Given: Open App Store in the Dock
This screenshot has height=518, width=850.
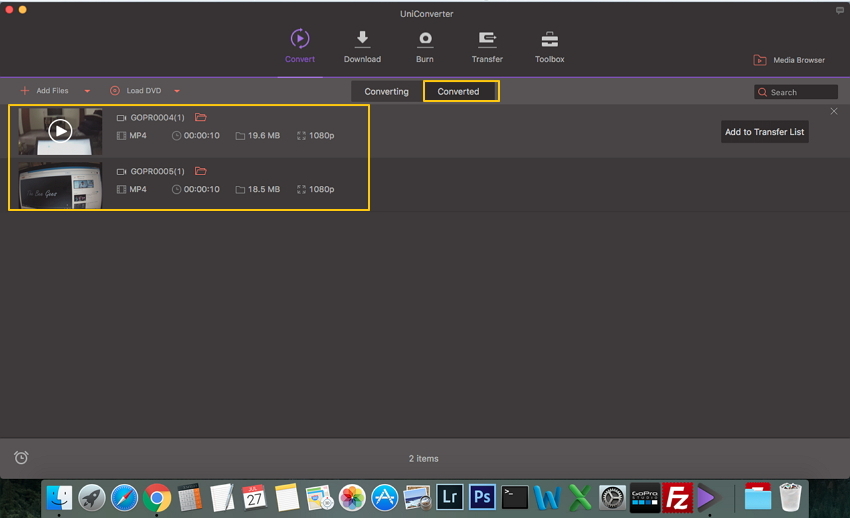Looking at the screenshot, I should [385, 497].
